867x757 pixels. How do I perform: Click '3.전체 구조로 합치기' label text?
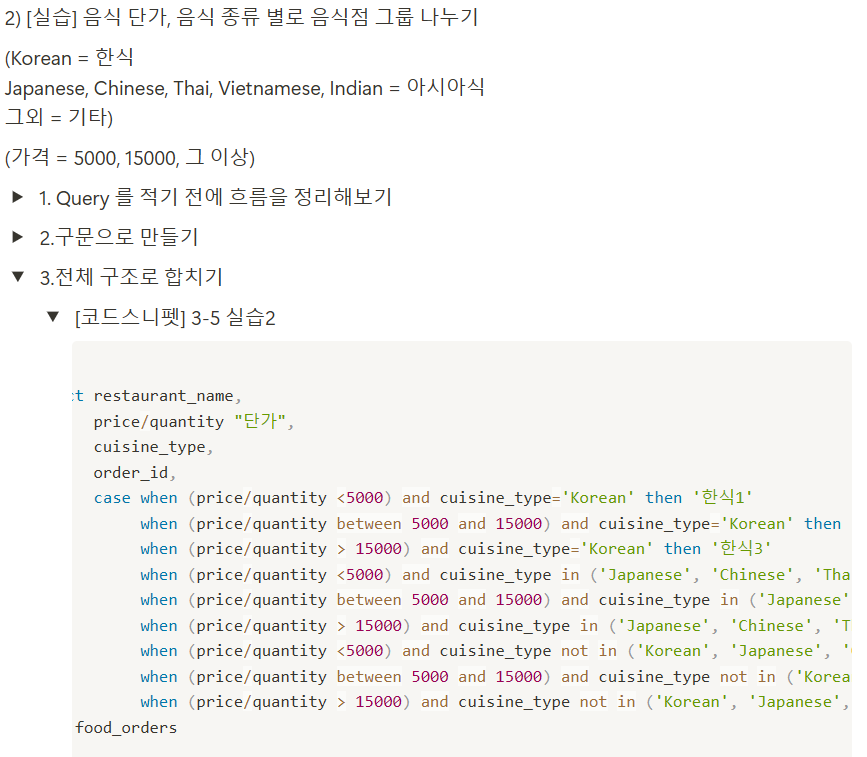click(x=131, y=277)
